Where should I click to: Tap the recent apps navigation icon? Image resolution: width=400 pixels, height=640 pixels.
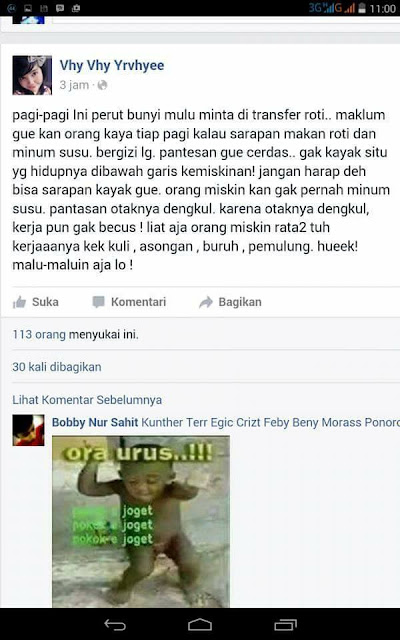[285, 624]
